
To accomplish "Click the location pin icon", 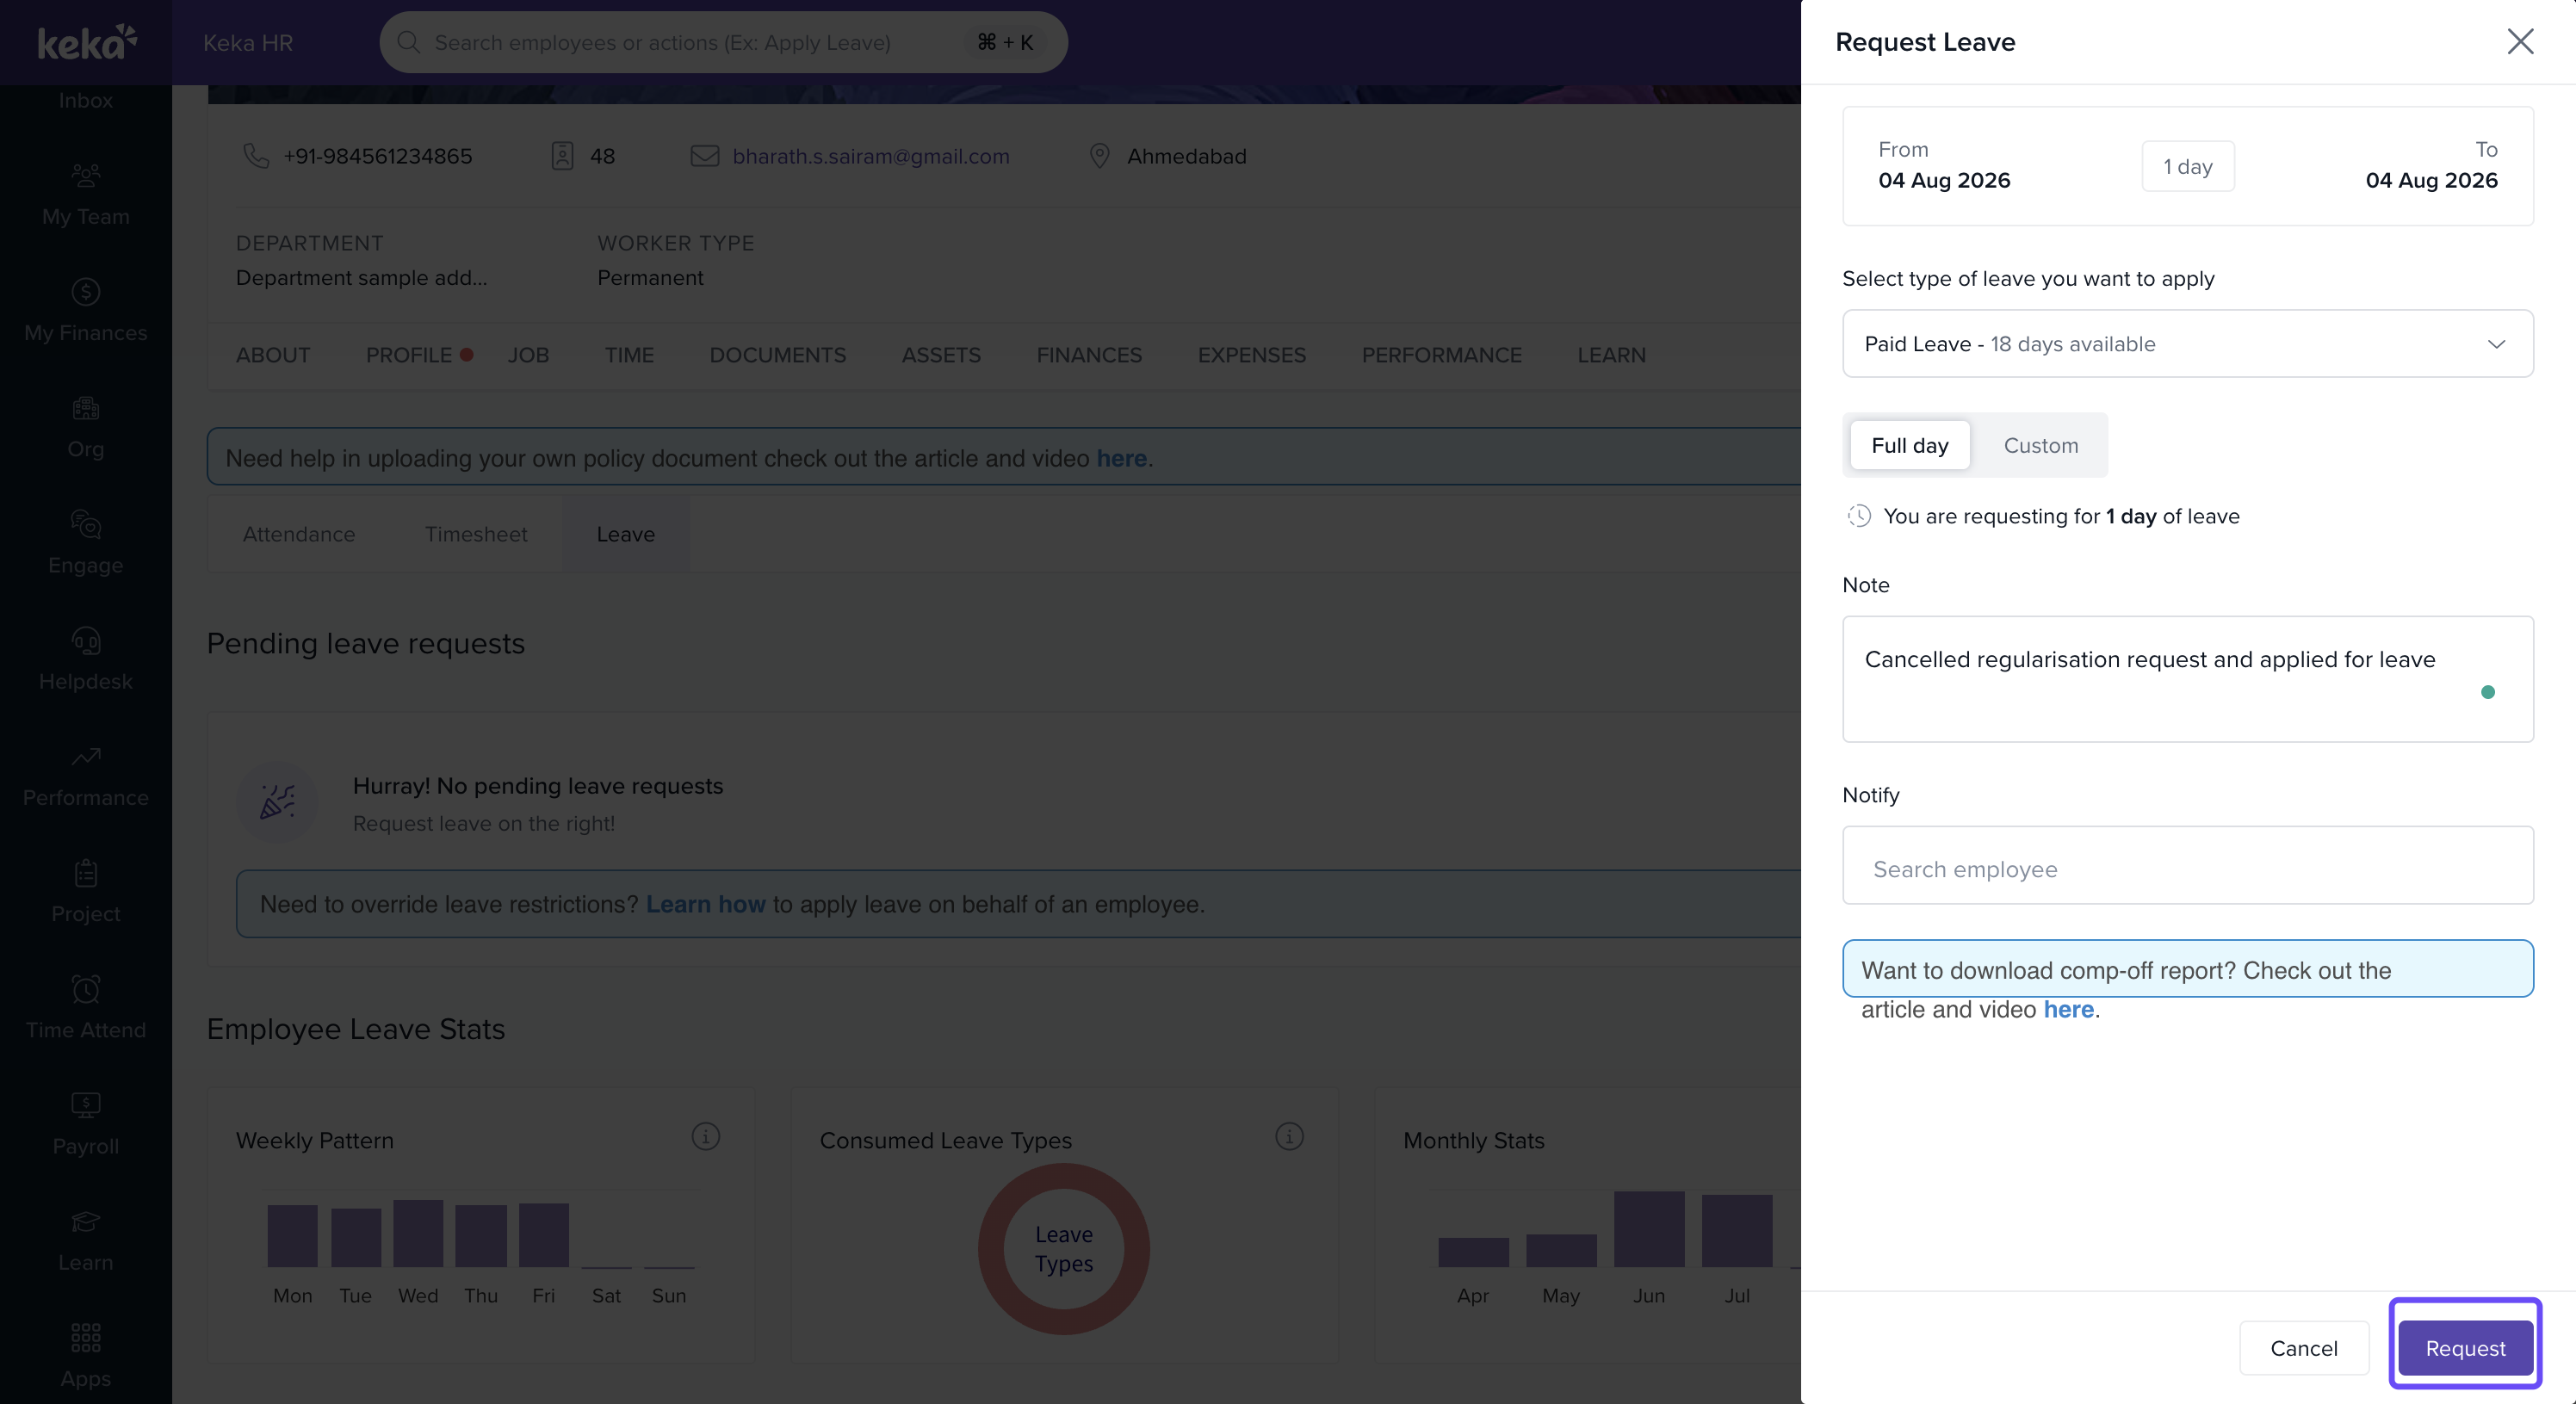I will [x=1099, y=156].
